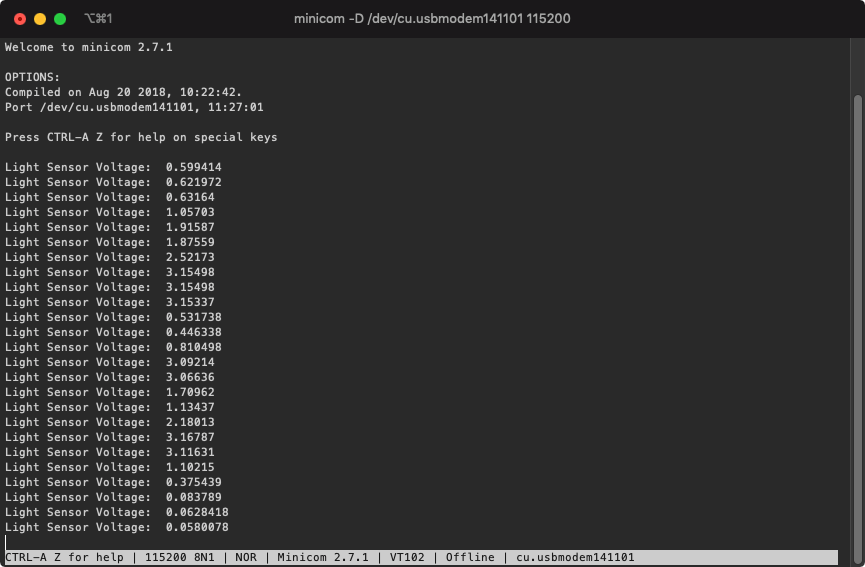Click the 'OPTIONS:' line
The height and width of the screenshot is (567, 865).
(x=33, y=77)
